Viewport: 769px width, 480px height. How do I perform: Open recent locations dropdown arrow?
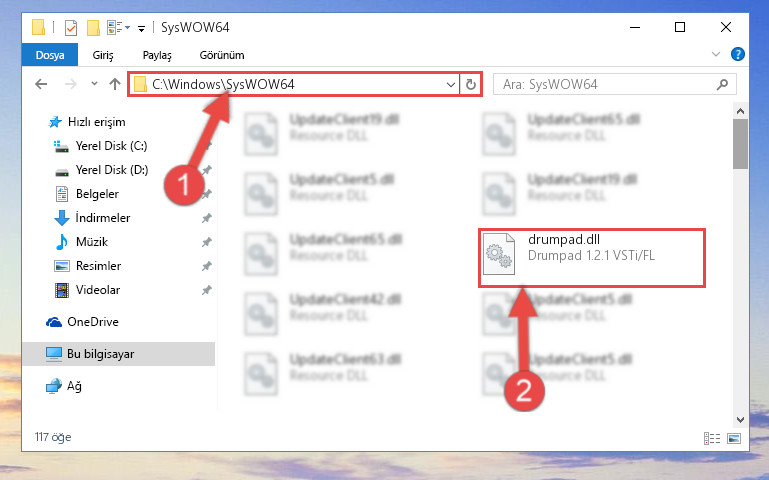pos(94,84)
